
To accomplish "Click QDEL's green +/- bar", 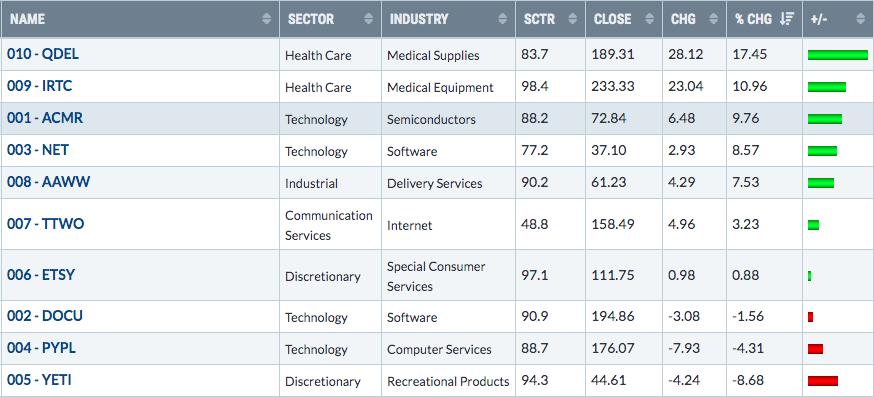I will pos(838,55).
